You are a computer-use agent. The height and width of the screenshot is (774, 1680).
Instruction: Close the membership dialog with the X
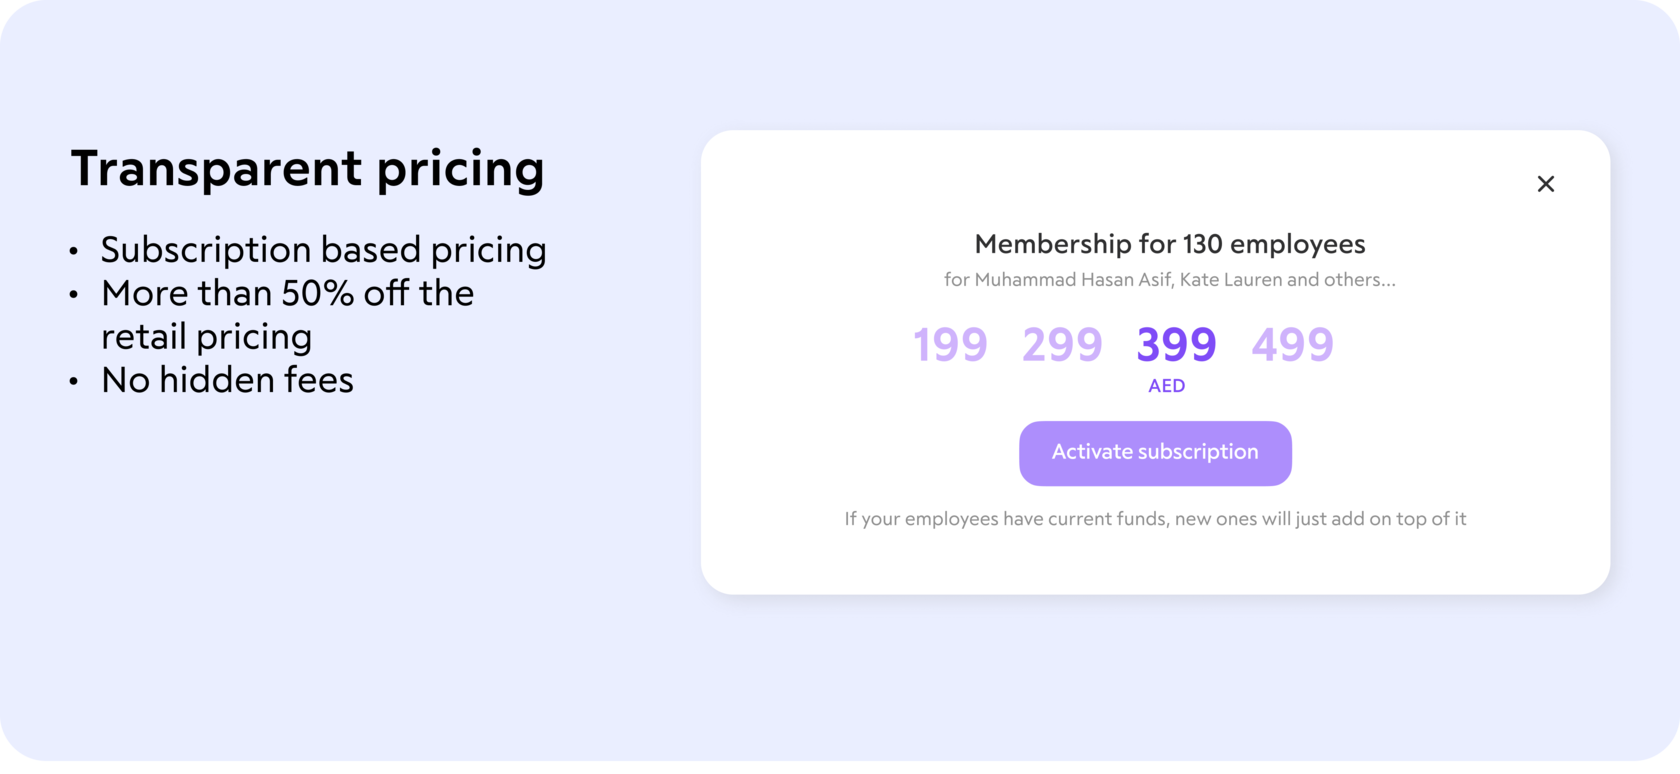click(1545, 184)
